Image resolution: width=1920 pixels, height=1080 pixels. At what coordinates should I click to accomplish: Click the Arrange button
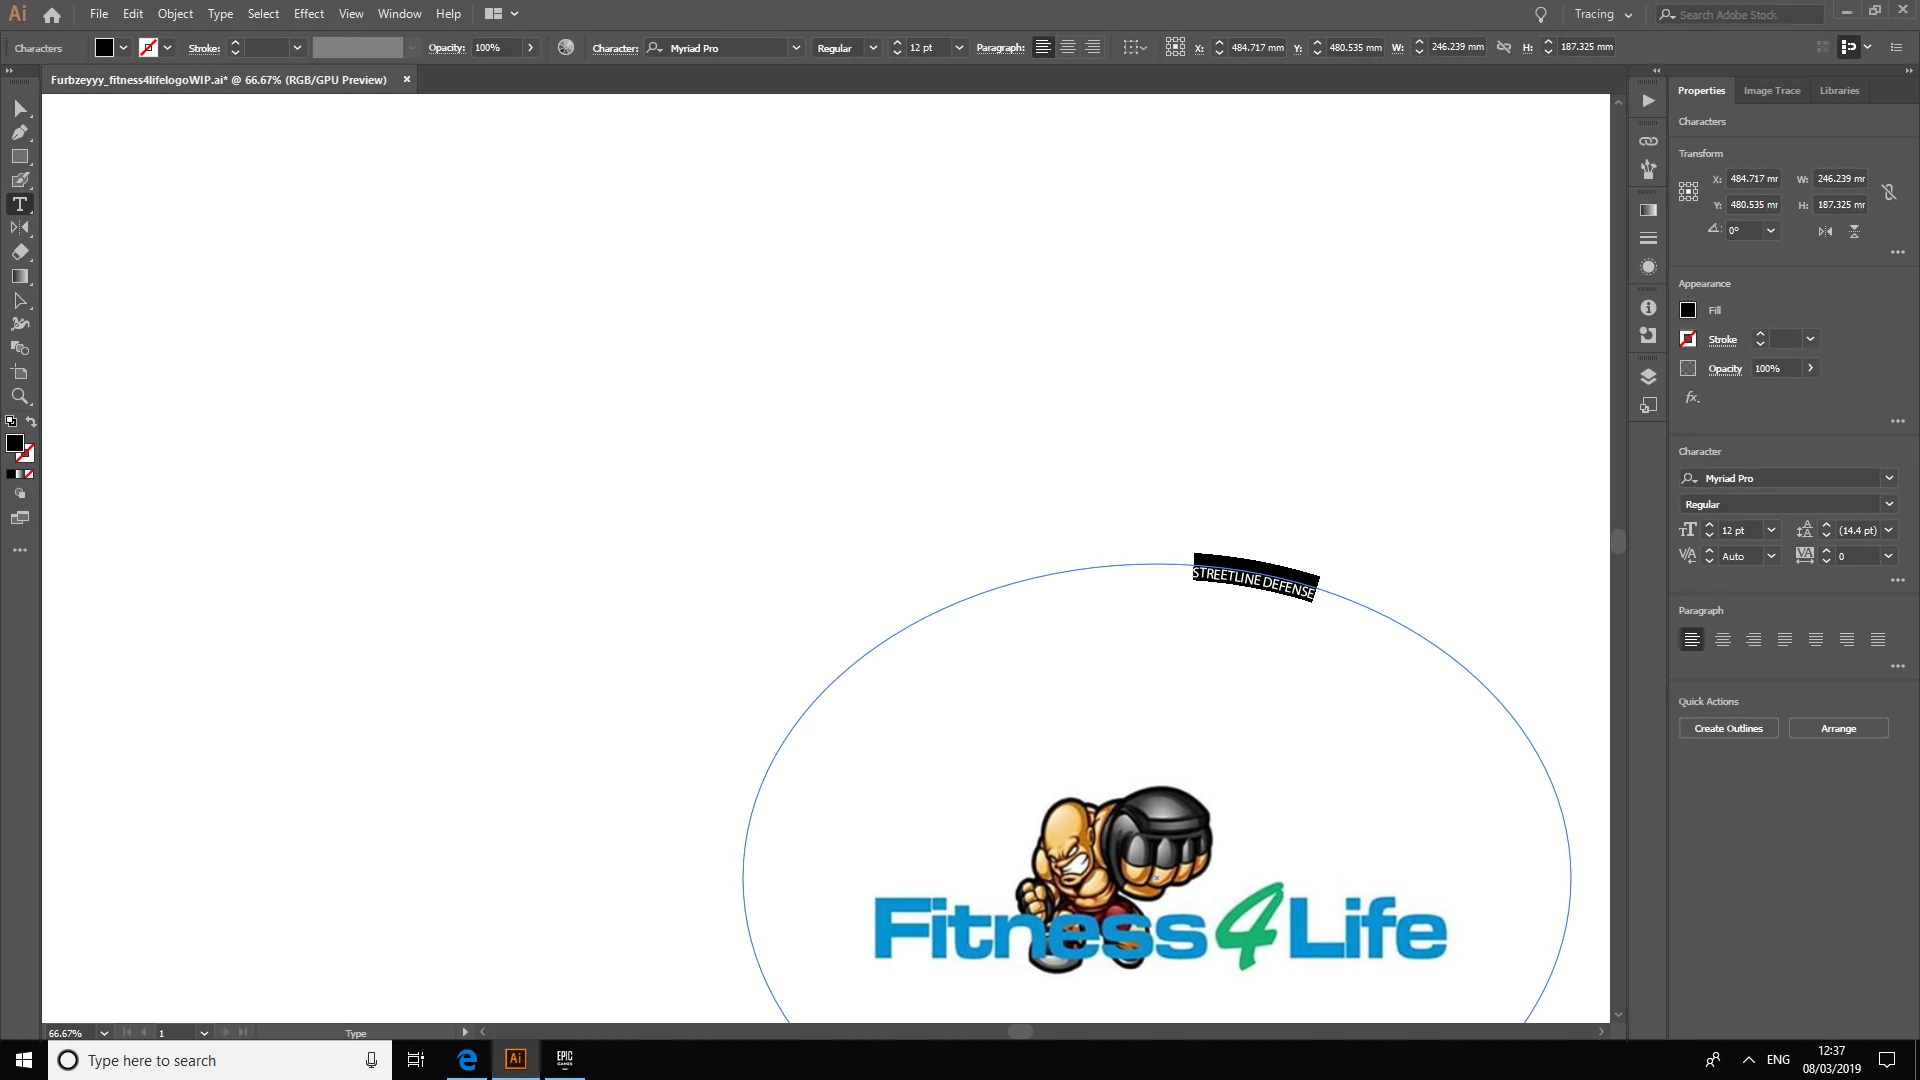pos(1838,728)
